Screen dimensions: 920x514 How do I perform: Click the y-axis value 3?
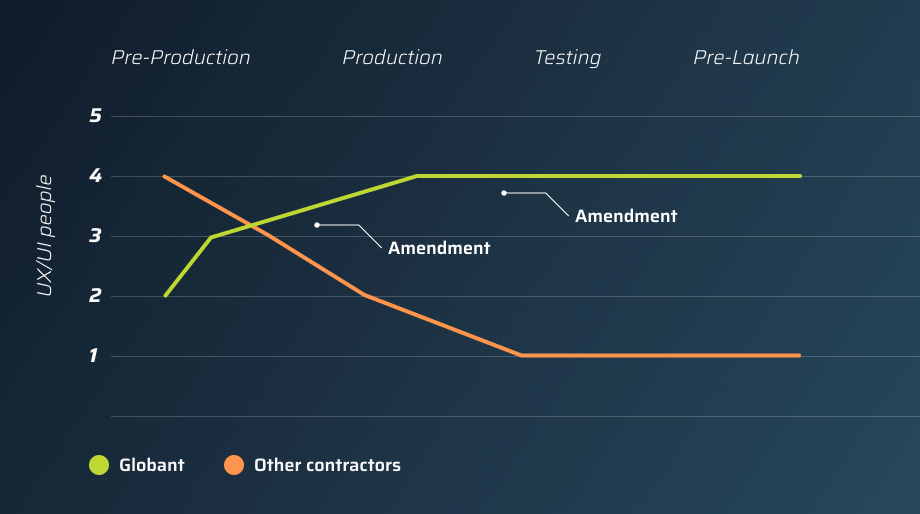(96, 237)
